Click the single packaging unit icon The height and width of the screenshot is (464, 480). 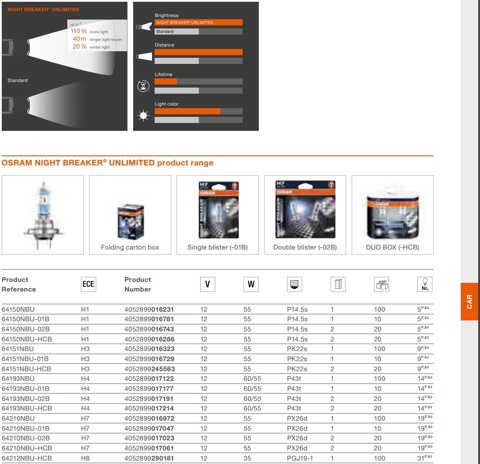[338, 284]
